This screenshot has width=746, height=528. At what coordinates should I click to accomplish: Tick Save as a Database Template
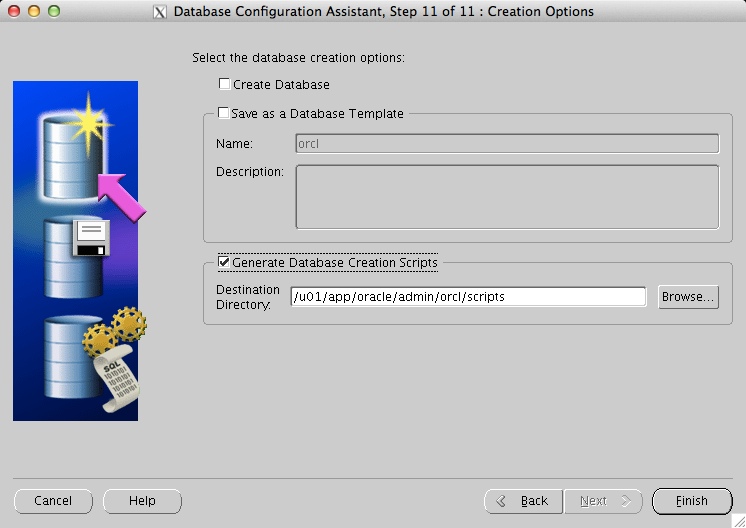224,113
